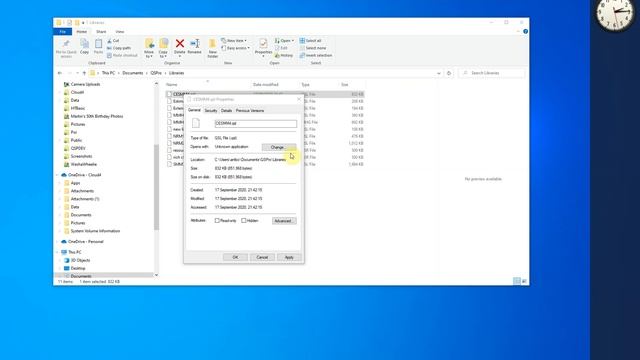640x360 pixels.
Task: Open the address bar history dropdown
Action: (439, 73)
